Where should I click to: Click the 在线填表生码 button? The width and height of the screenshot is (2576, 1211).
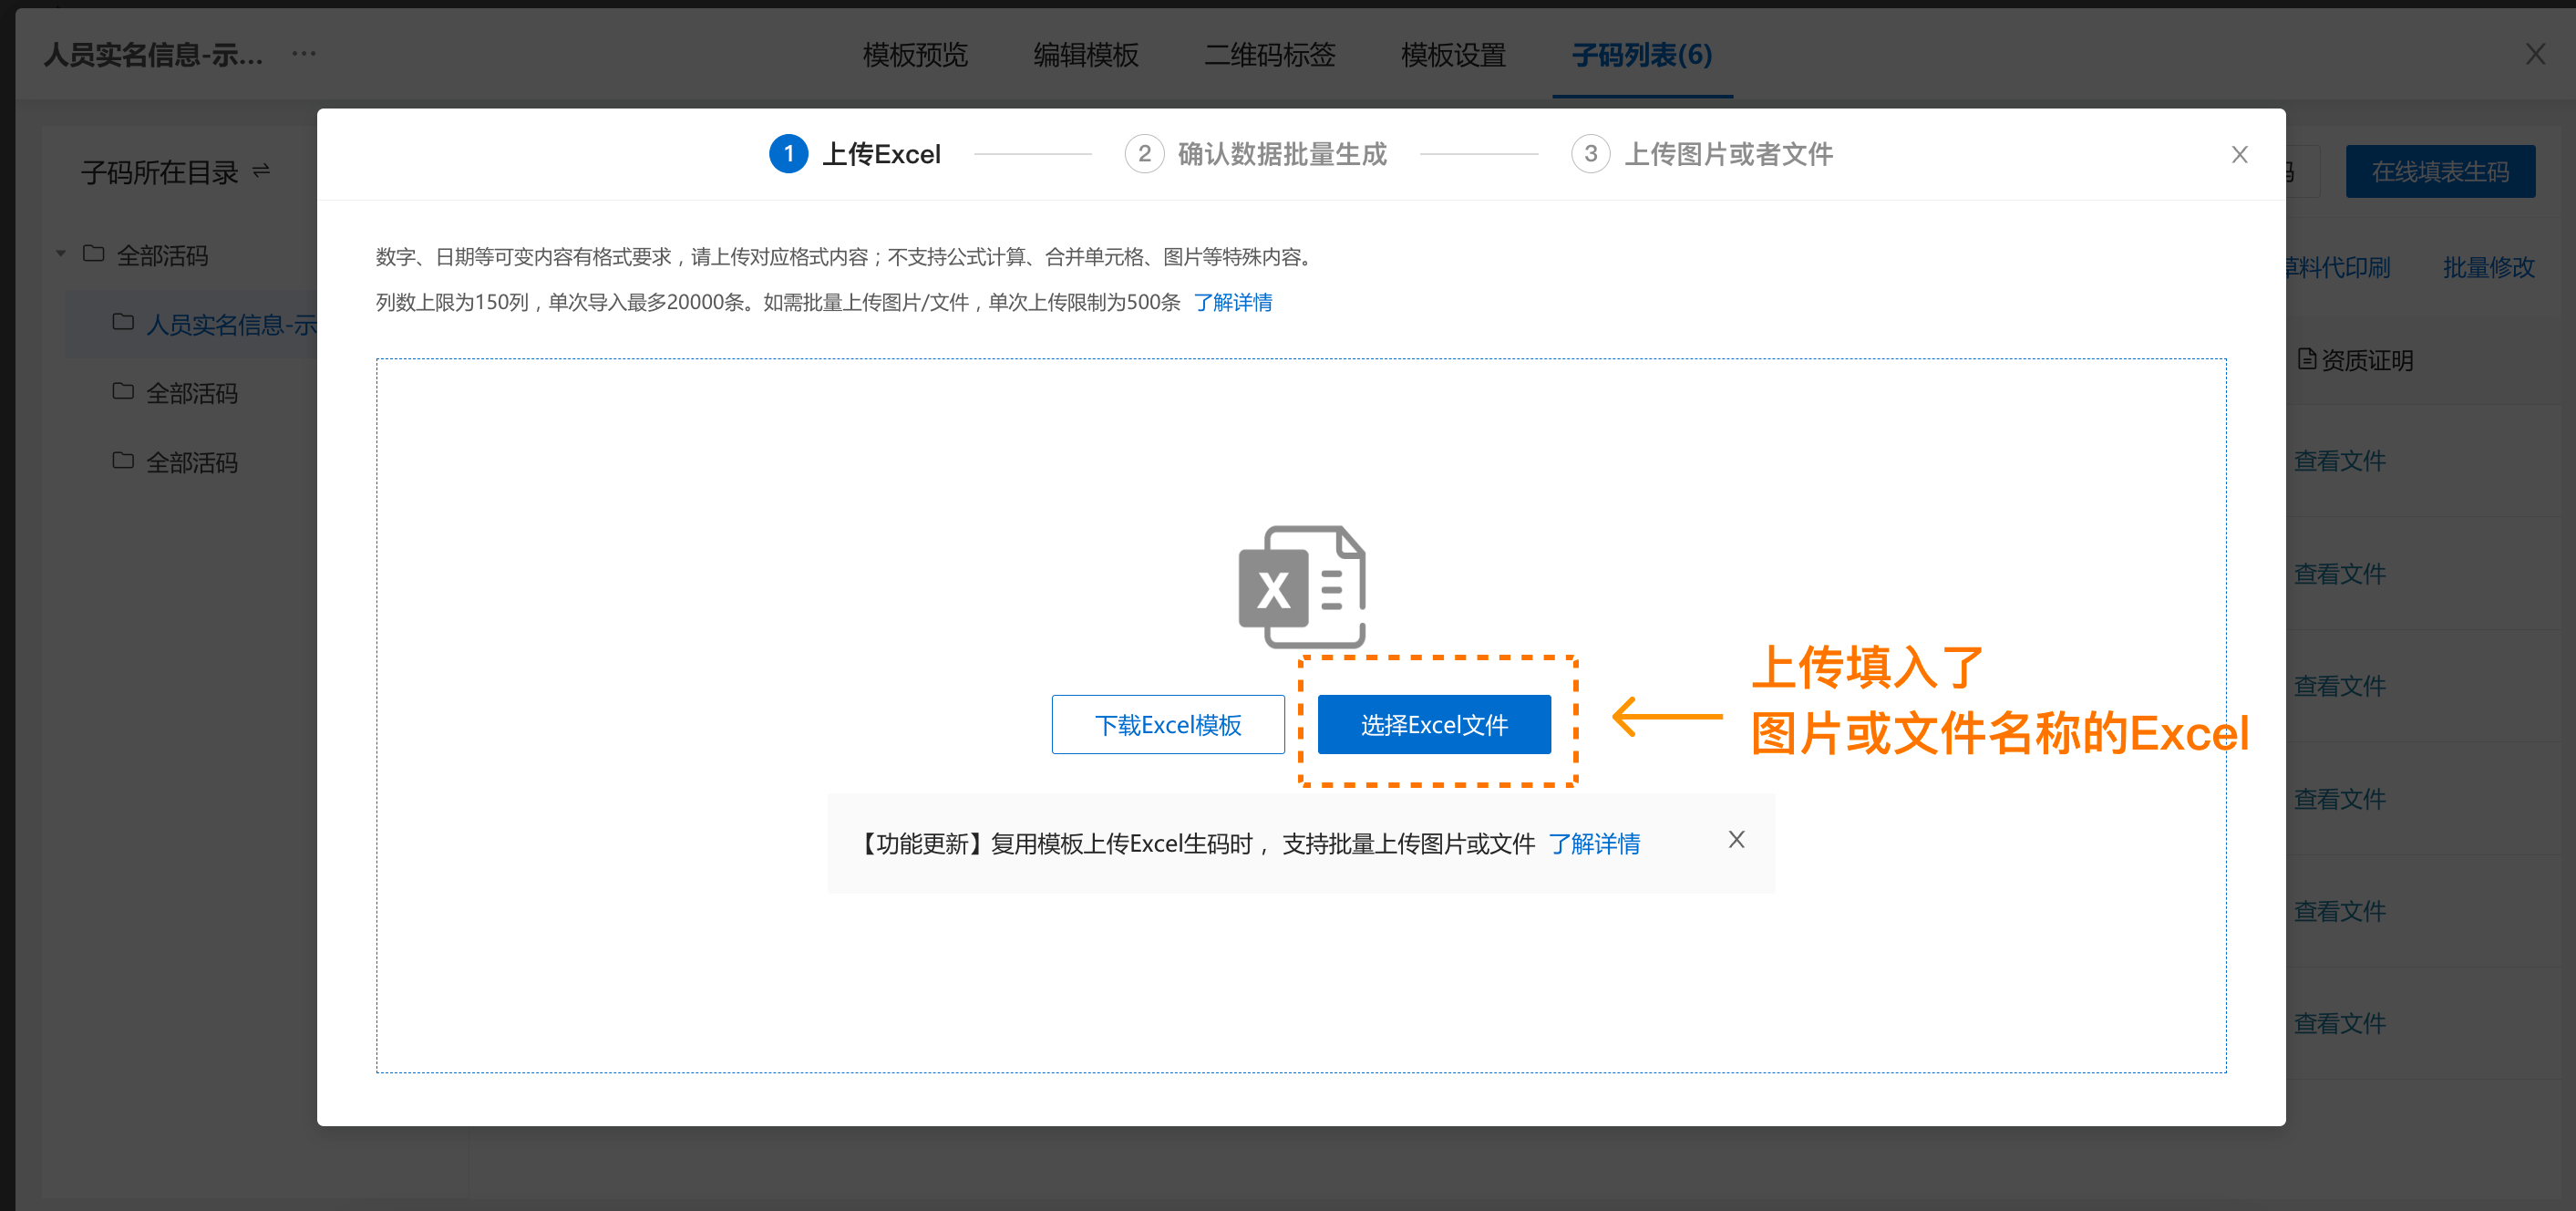pos(2439,171)
